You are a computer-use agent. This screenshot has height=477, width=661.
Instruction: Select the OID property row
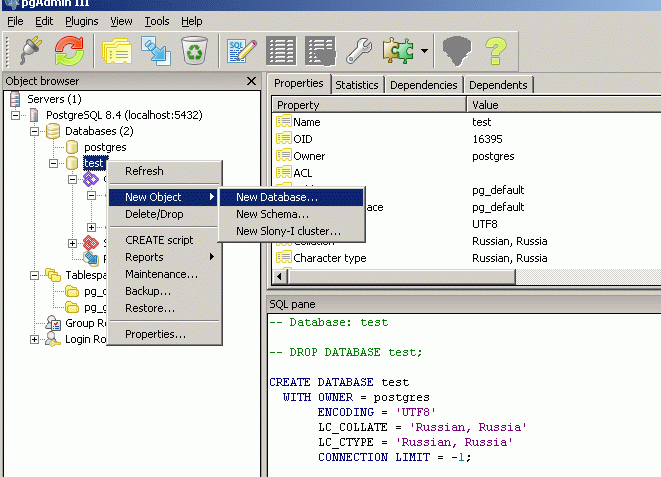(x=467, y=139)
